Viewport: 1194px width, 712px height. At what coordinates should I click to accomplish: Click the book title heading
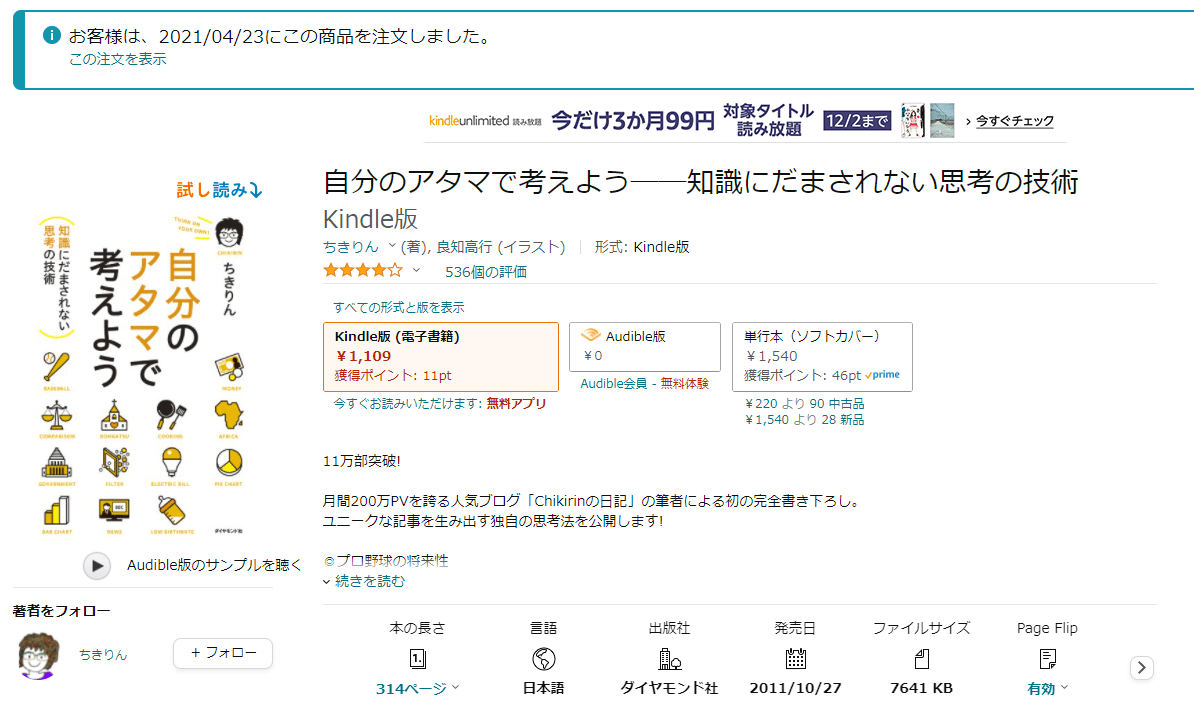pyautogui.click(x=701, y=183)
